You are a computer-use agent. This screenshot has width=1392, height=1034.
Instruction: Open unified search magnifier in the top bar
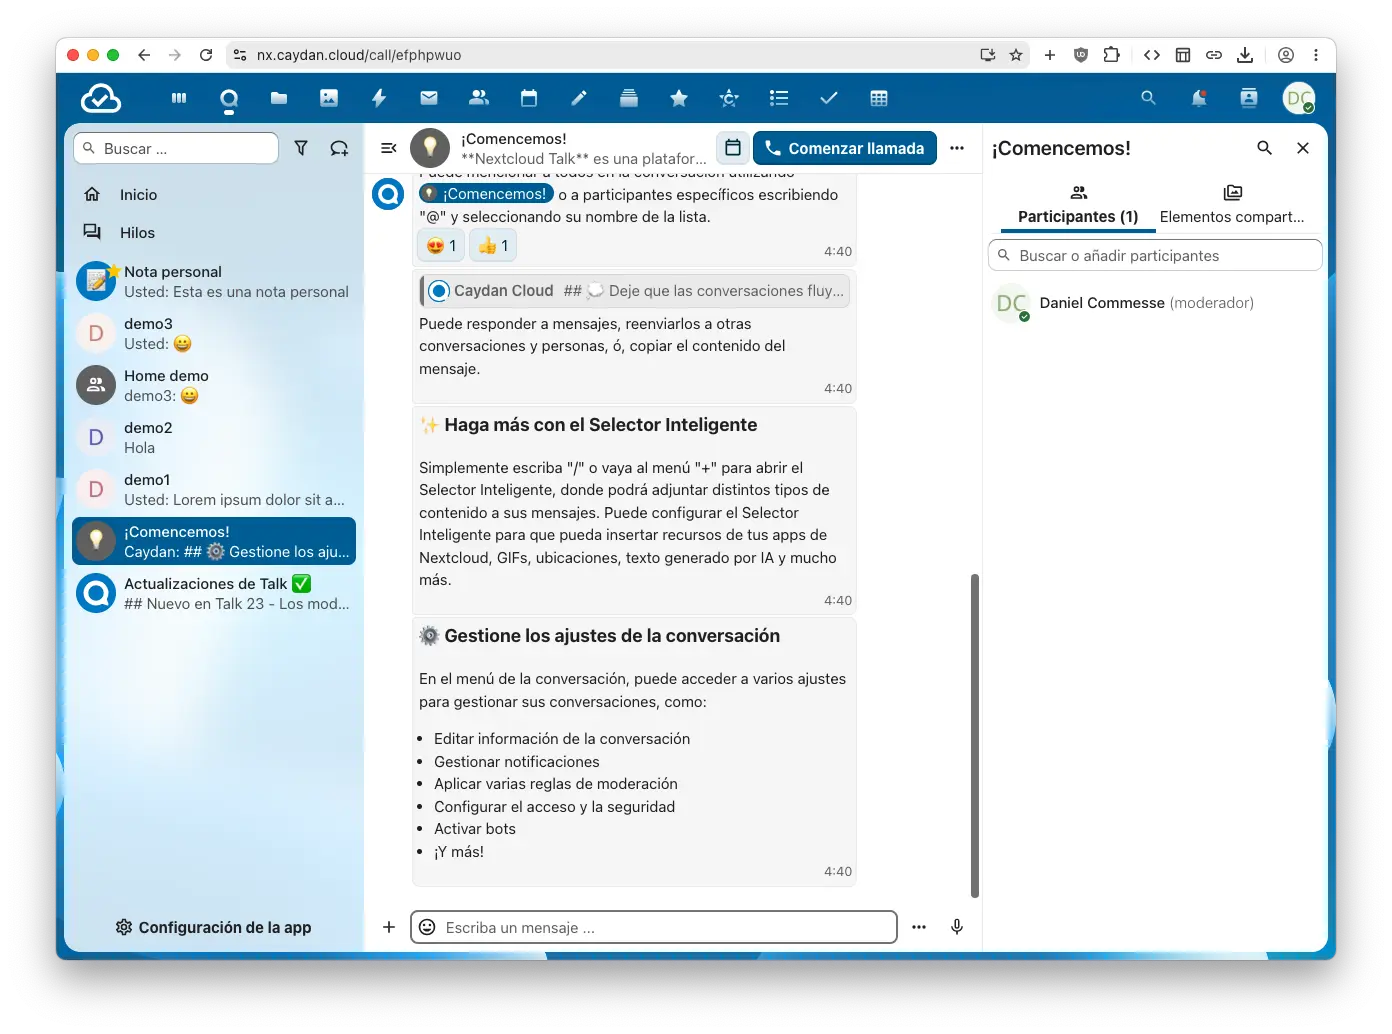click(1148, 98)
